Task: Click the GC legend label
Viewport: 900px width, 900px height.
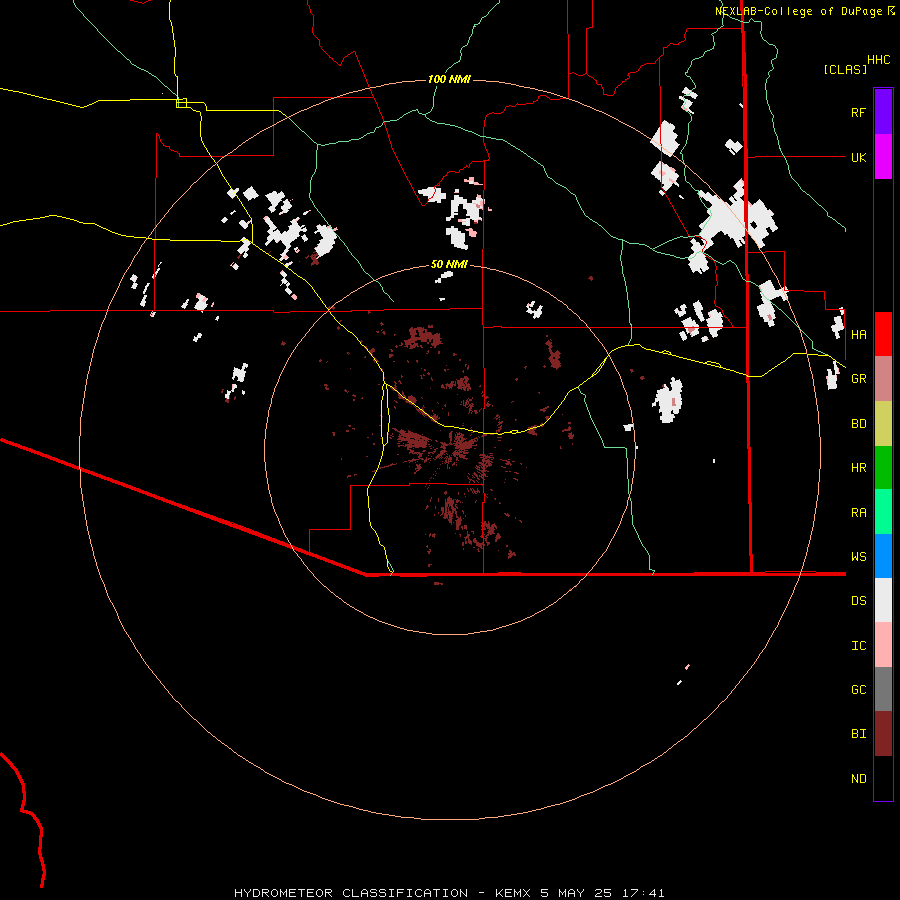Action: coord(858,690)
